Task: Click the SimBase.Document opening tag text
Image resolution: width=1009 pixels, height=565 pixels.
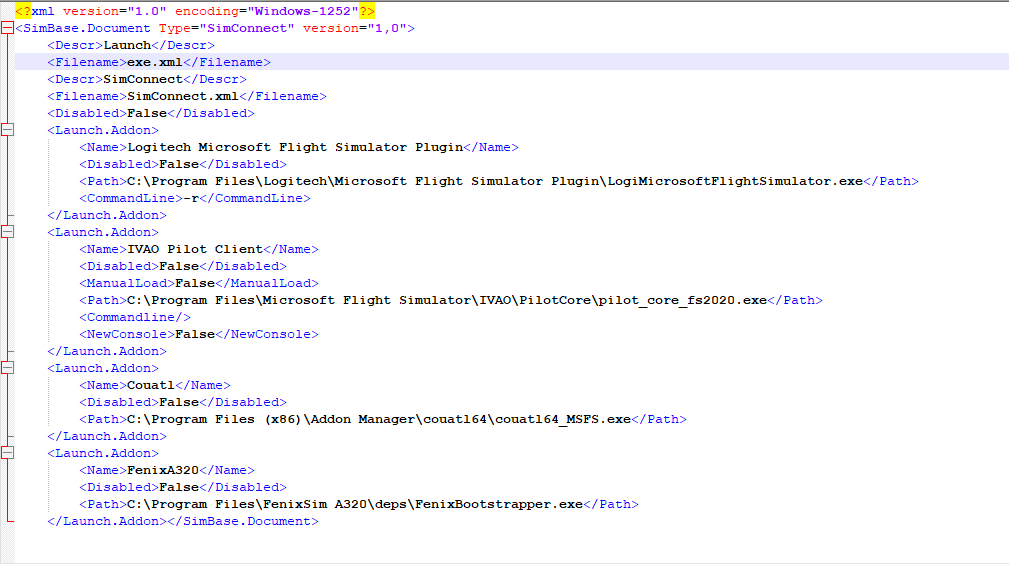Action: [x=215, y=28]
